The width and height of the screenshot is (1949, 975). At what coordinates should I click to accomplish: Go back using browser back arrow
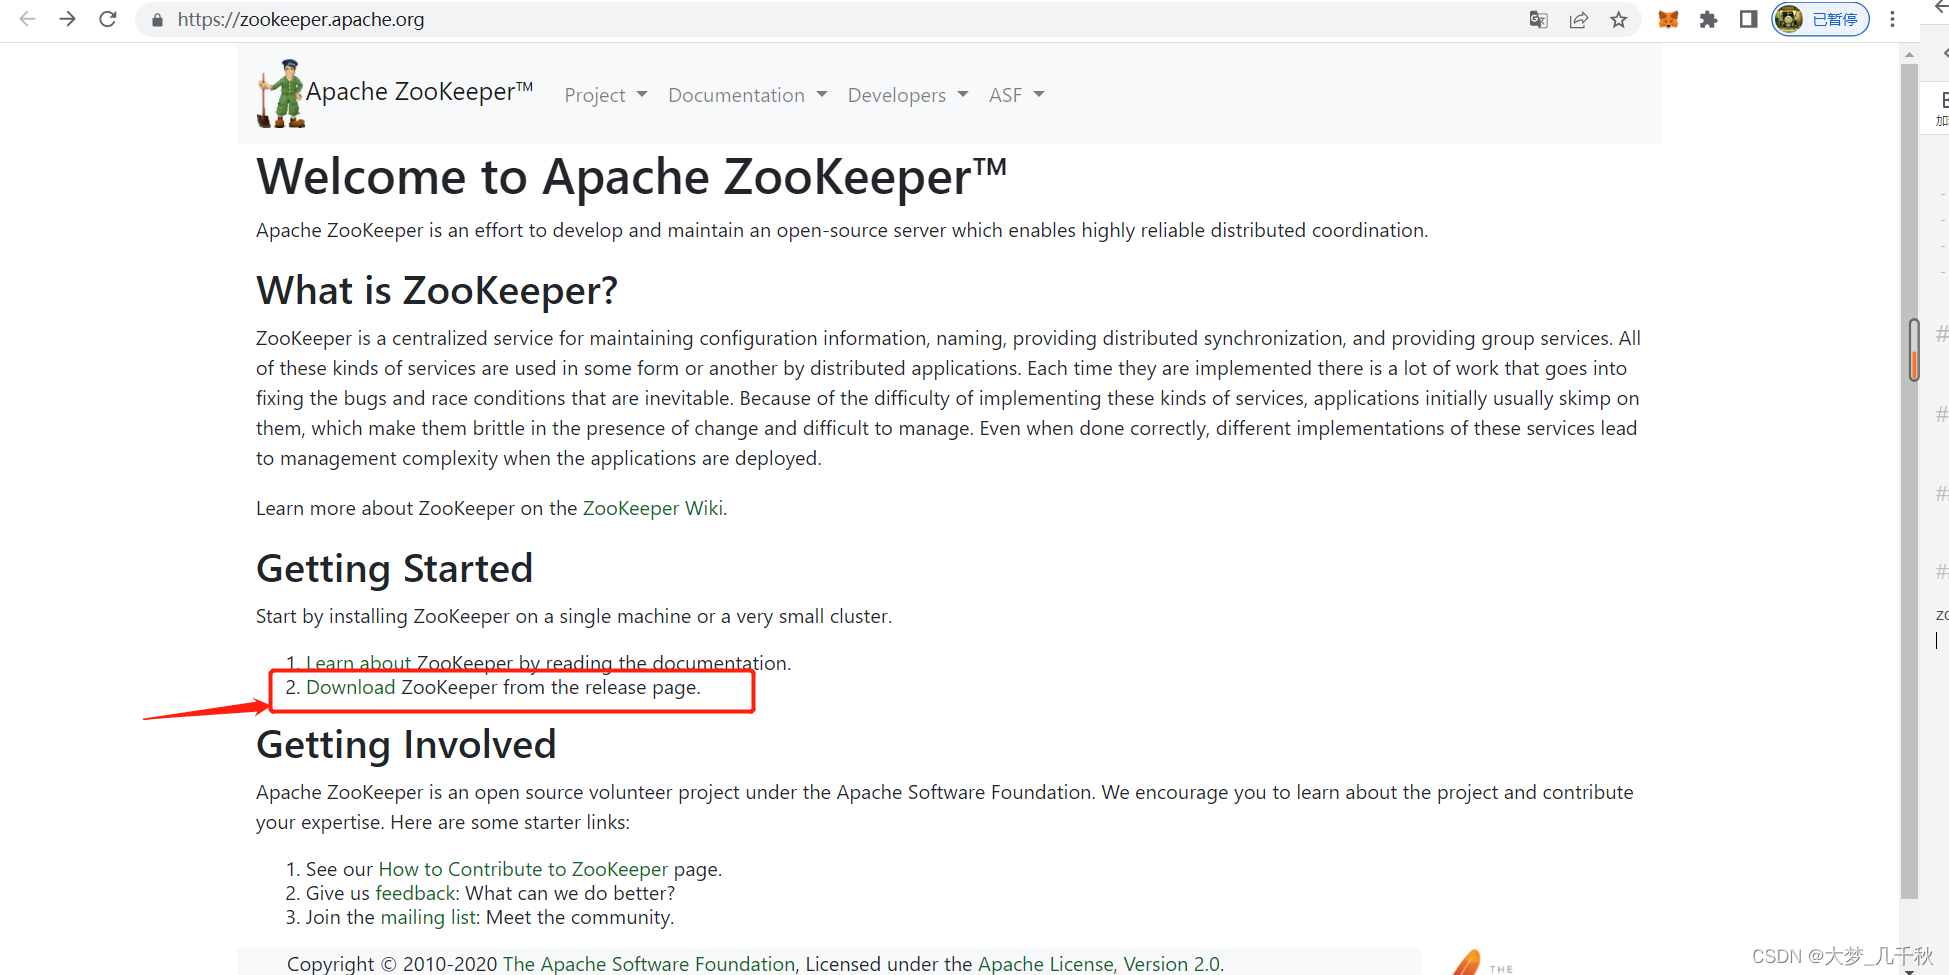click(x=27, y=19)
